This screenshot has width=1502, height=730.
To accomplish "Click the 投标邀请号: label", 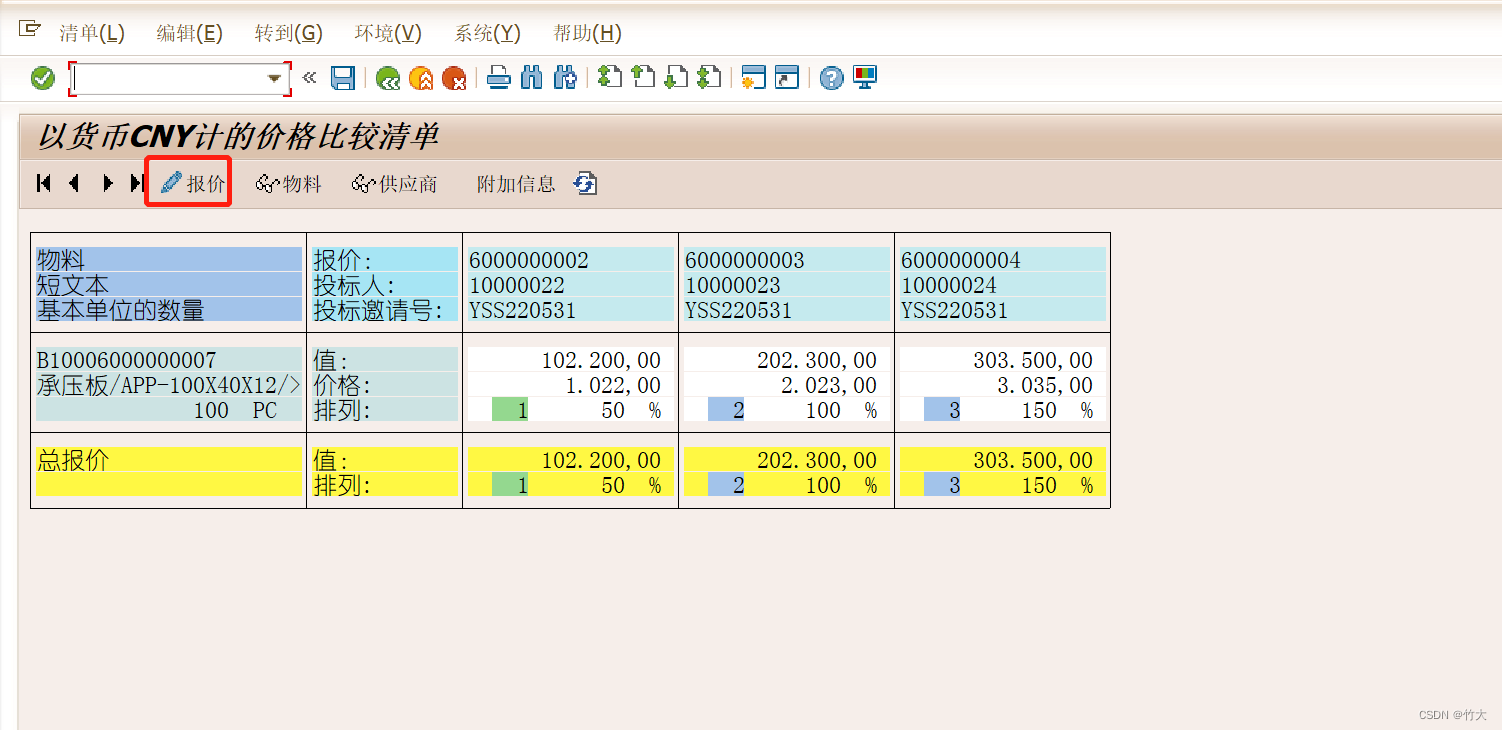I will click(378, 310).
